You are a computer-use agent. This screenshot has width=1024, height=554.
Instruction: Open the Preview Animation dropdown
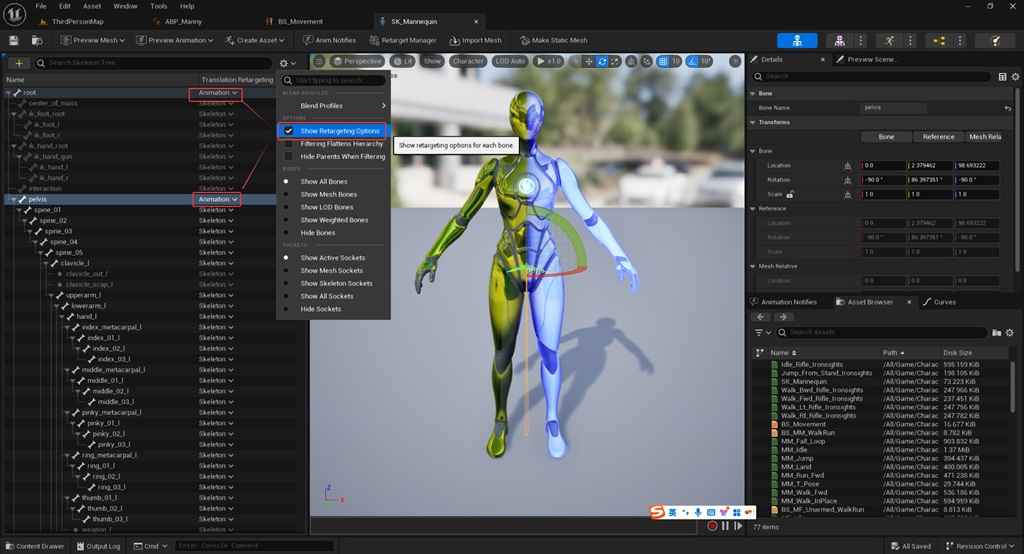(x=174, y=41)
